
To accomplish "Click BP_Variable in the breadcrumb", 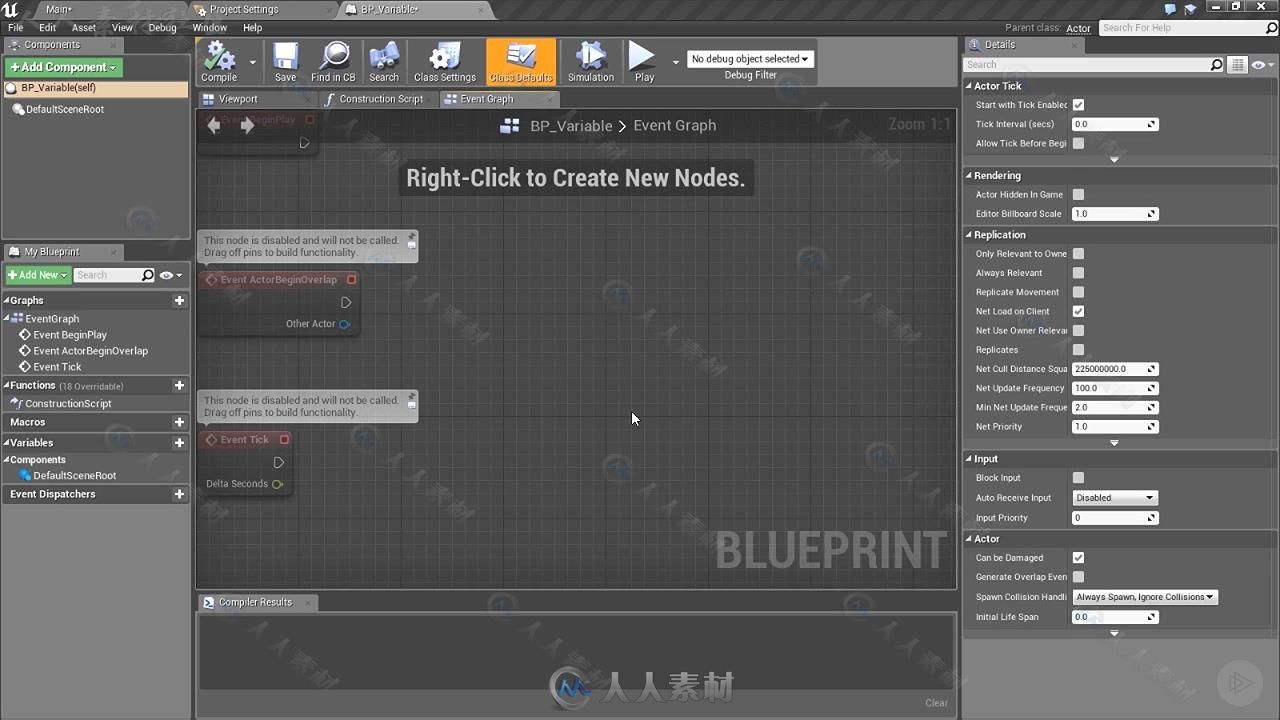I will point(571,126).
